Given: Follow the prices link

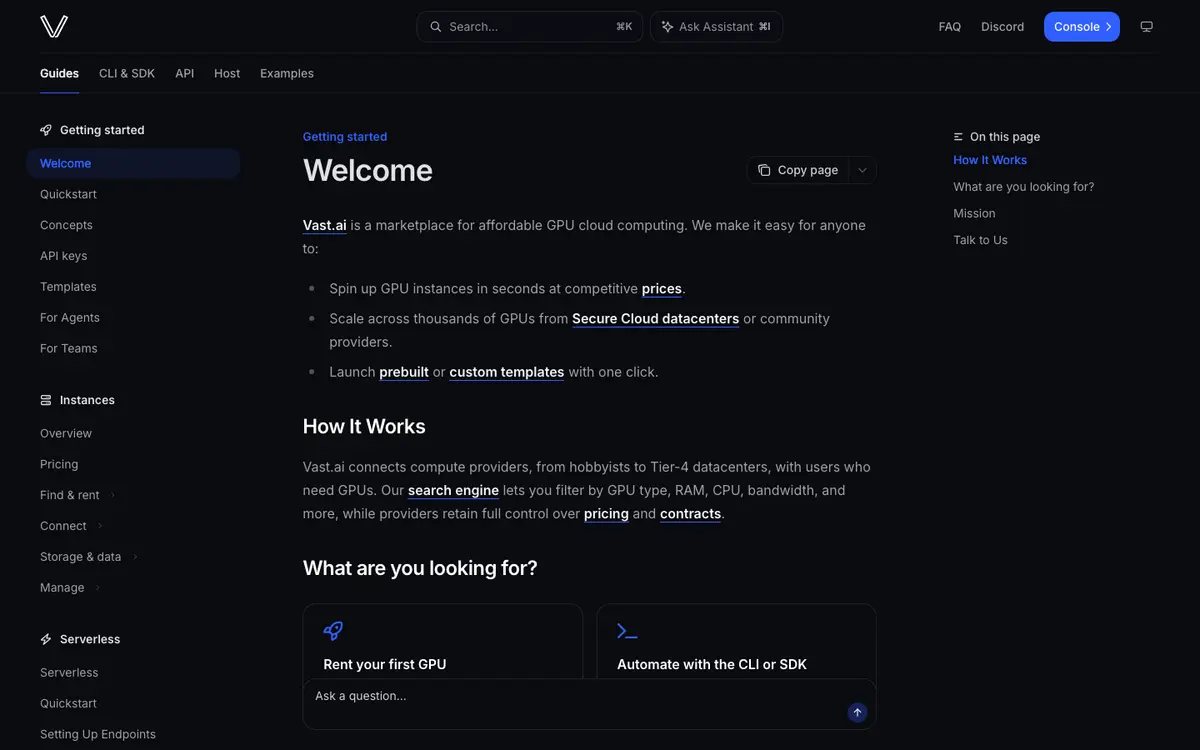Looking at the screenshot, I should click(x=662, y=289).
